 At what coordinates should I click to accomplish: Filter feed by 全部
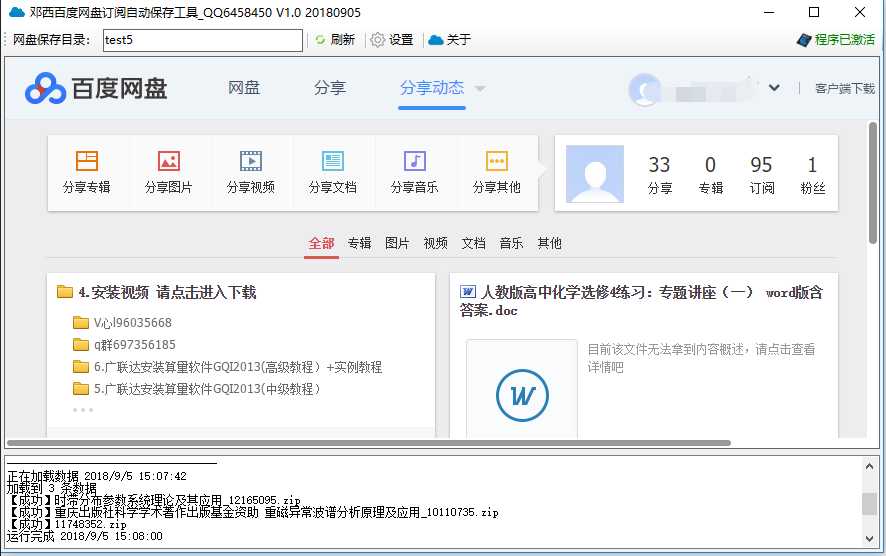point(322,244)
